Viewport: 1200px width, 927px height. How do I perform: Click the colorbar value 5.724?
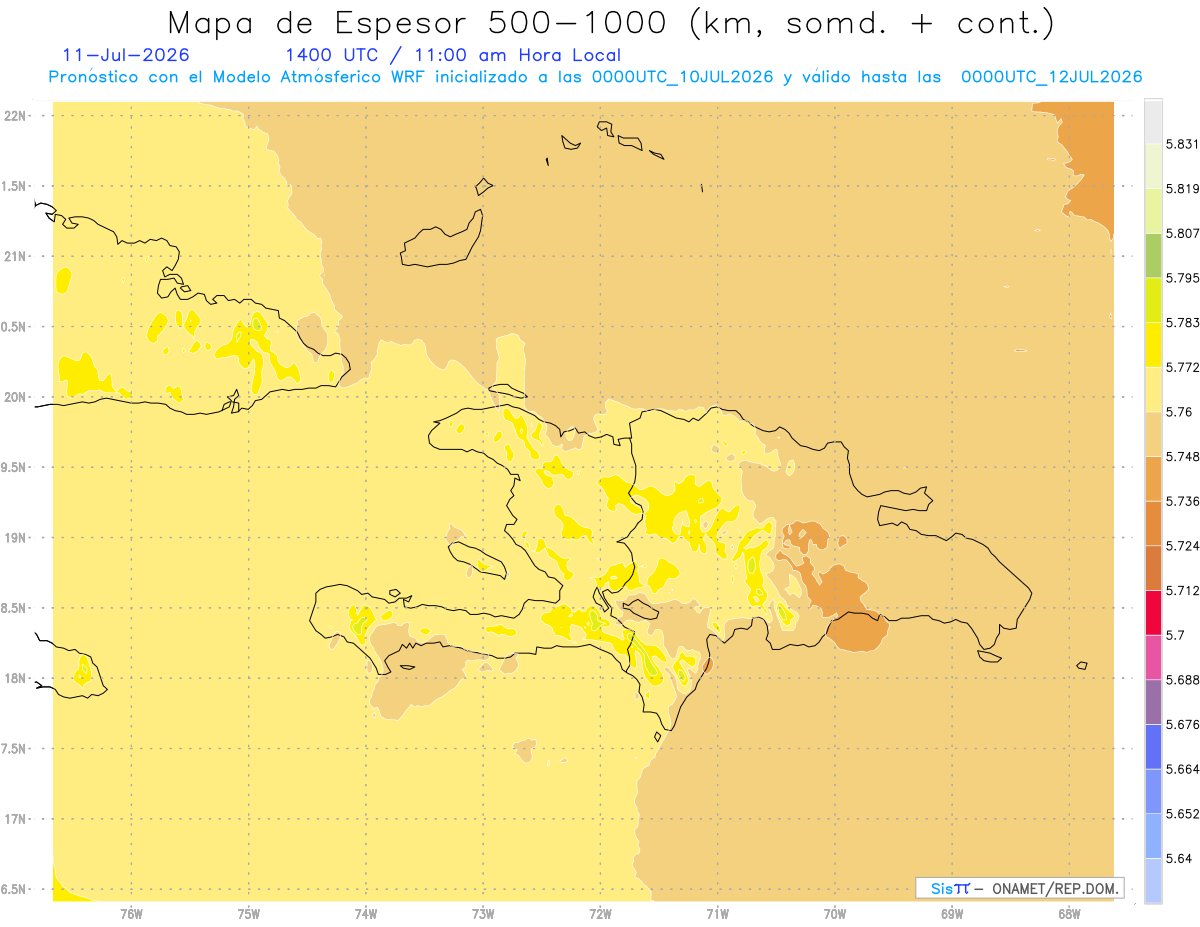pyautogui.click(x=1182, y=546)
